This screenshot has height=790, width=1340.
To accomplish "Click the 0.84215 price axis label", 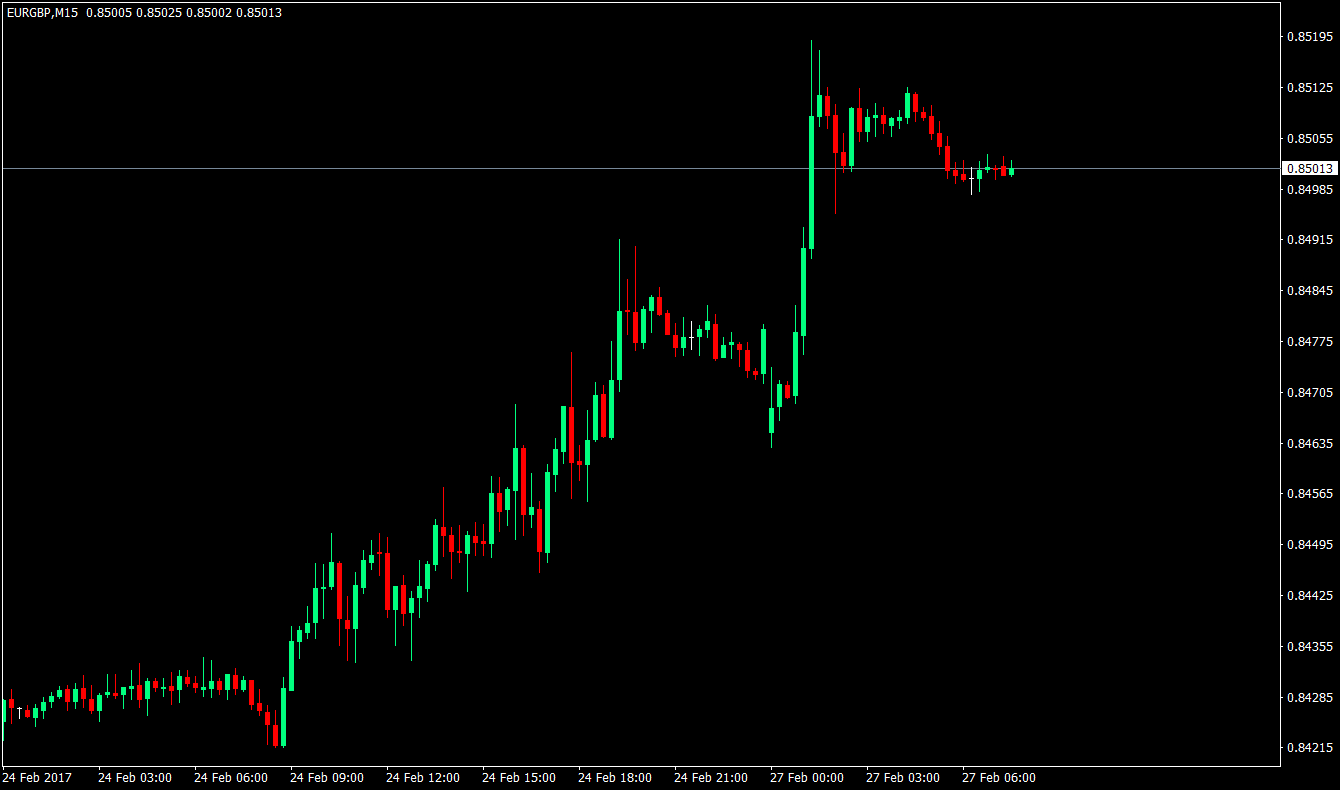I will 1310,748.
